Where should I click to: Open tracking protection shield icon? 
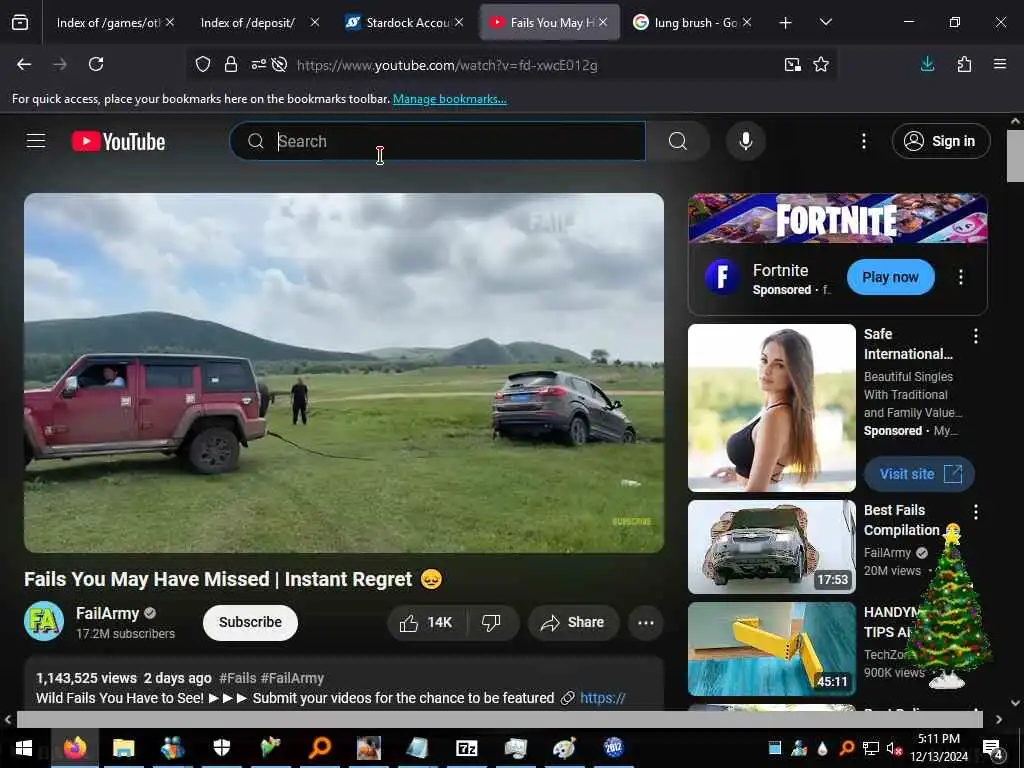(x=203, y=64)
